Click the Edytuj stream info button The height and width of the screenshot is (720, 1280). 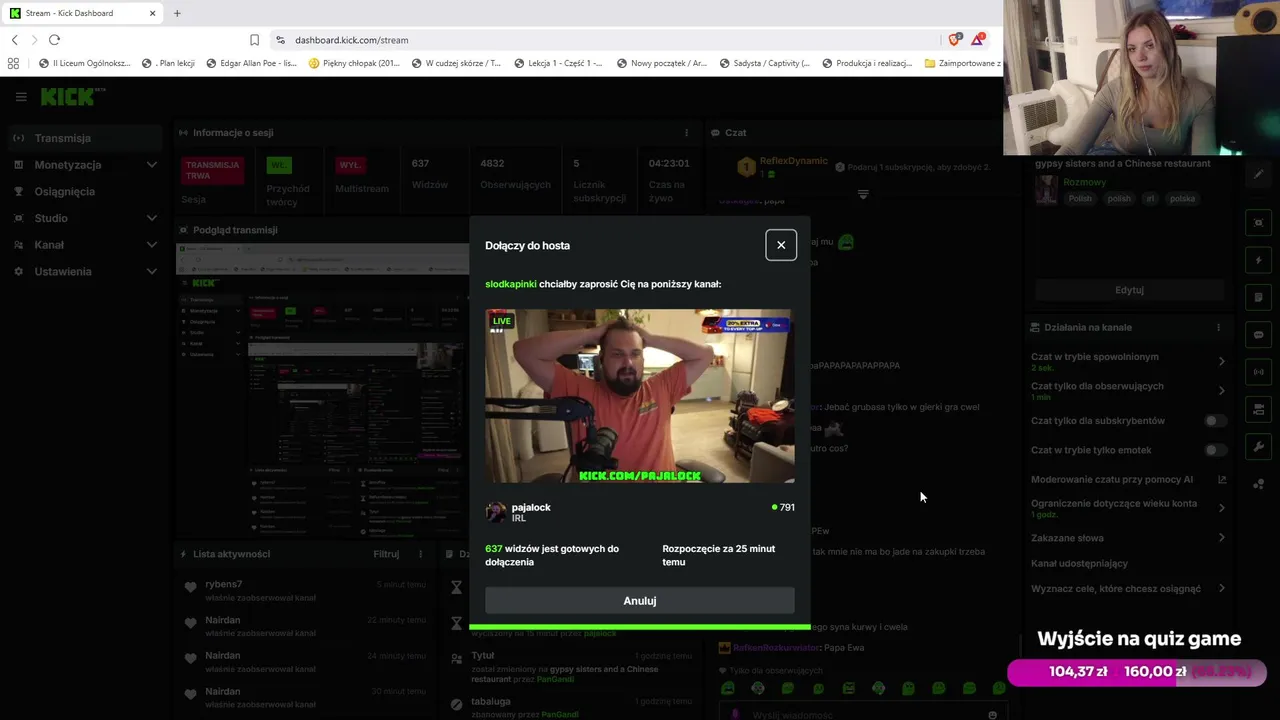coord(1129,290)
